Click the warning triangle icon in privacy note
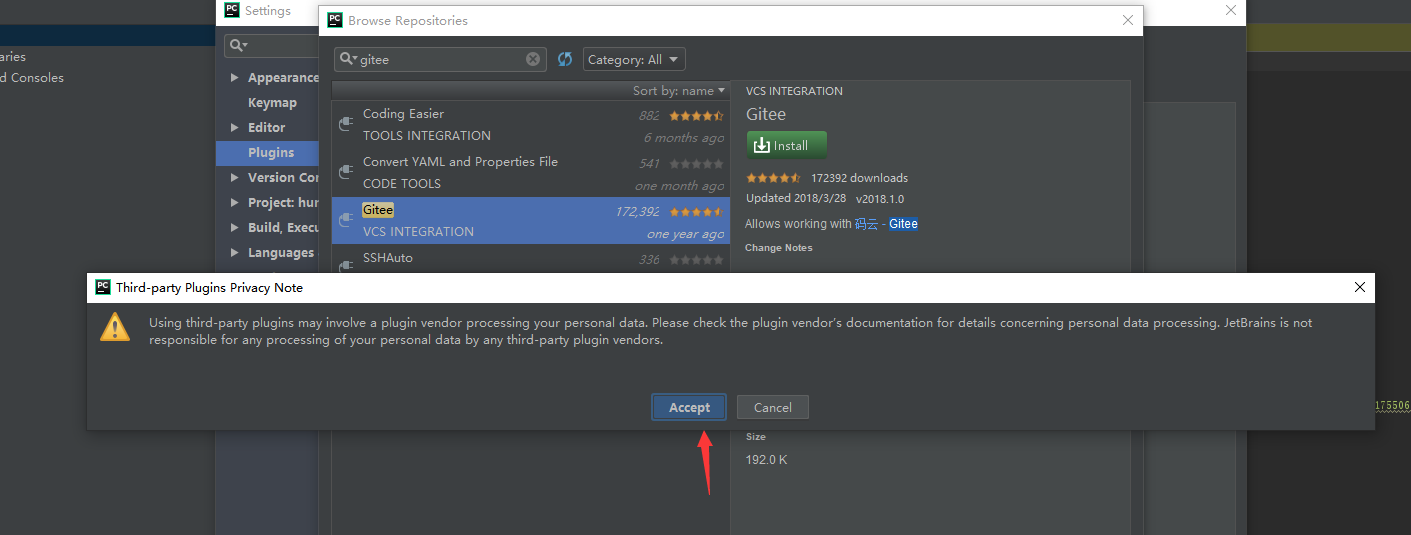 (x=115, y=326)
